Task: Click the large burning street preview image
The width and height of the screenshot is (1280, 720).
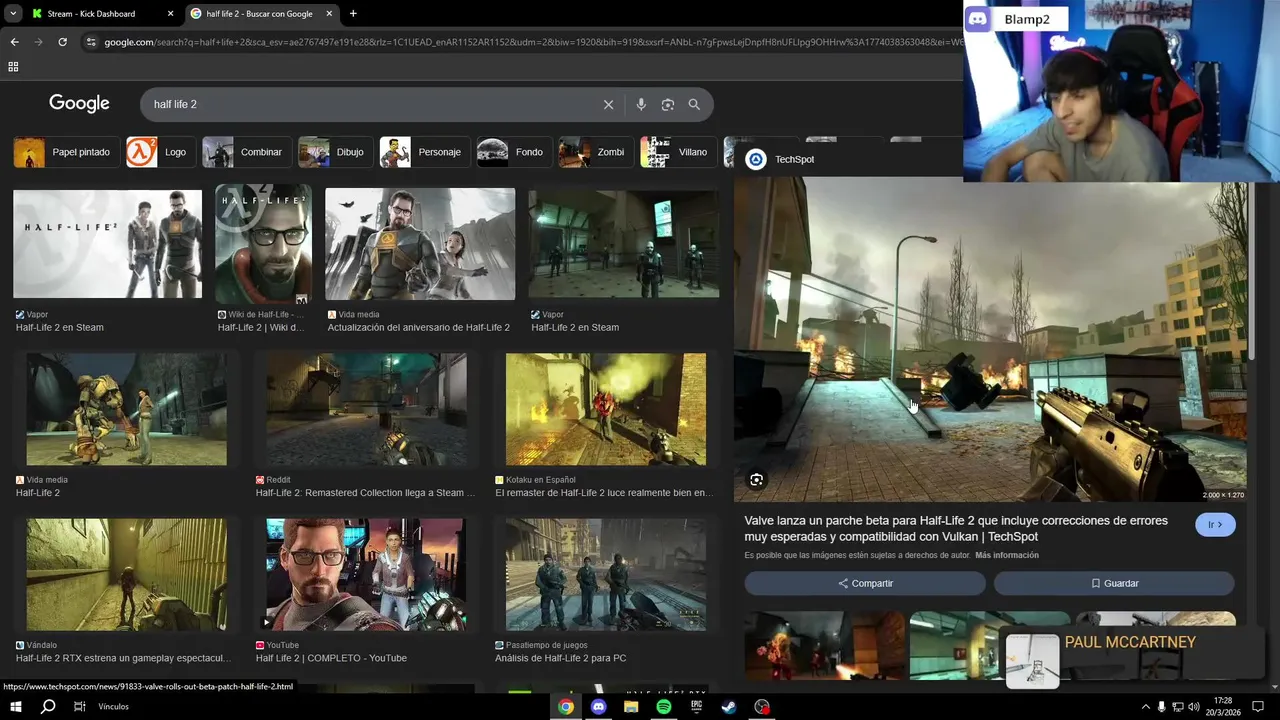Action: [990, 340]
